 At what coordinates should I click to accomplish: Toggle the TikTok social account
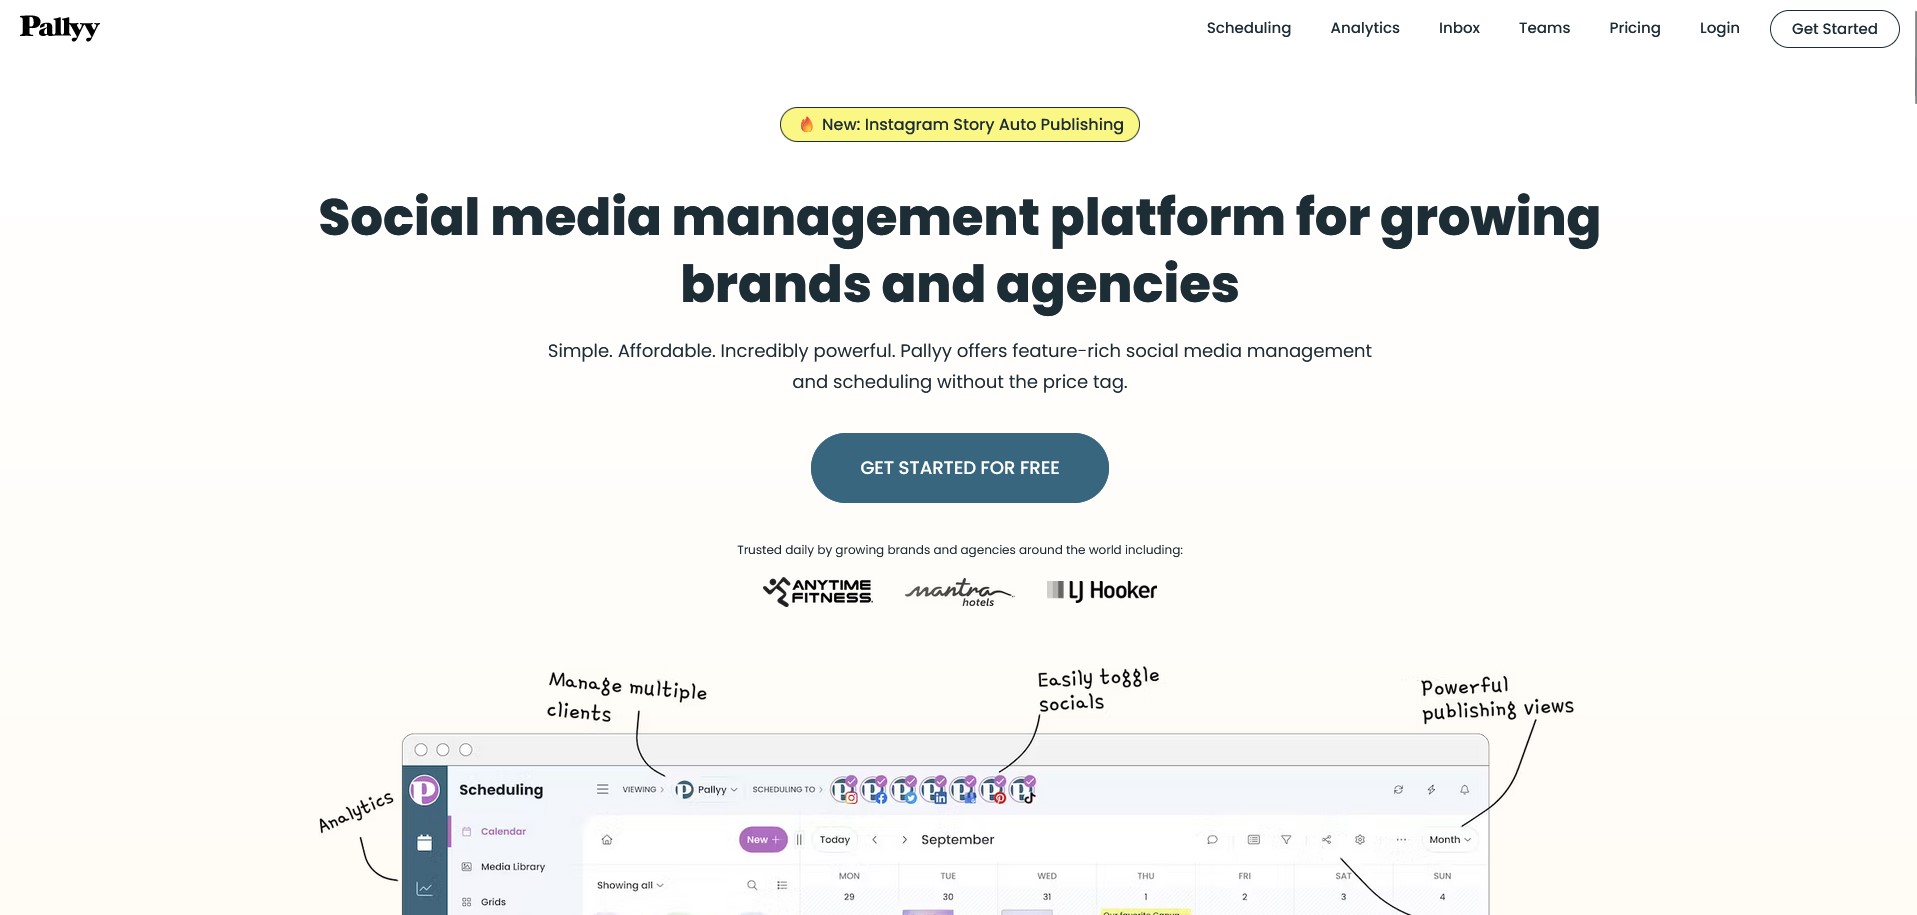(1022, 790)
